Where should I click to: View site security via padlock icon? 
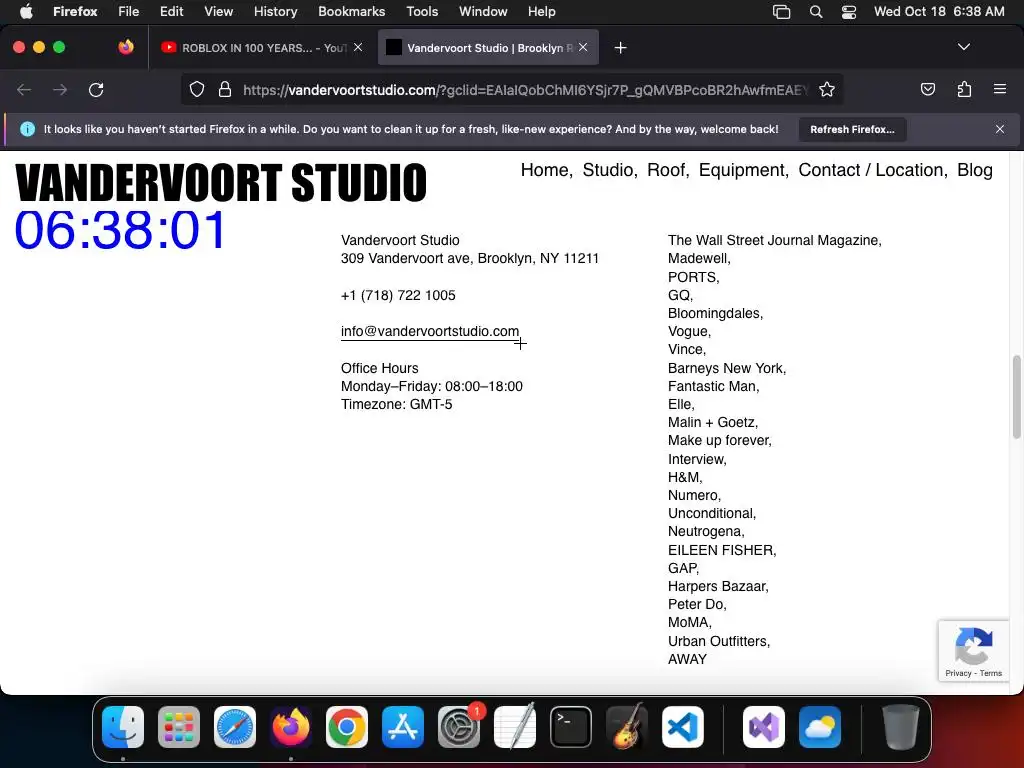225,89
